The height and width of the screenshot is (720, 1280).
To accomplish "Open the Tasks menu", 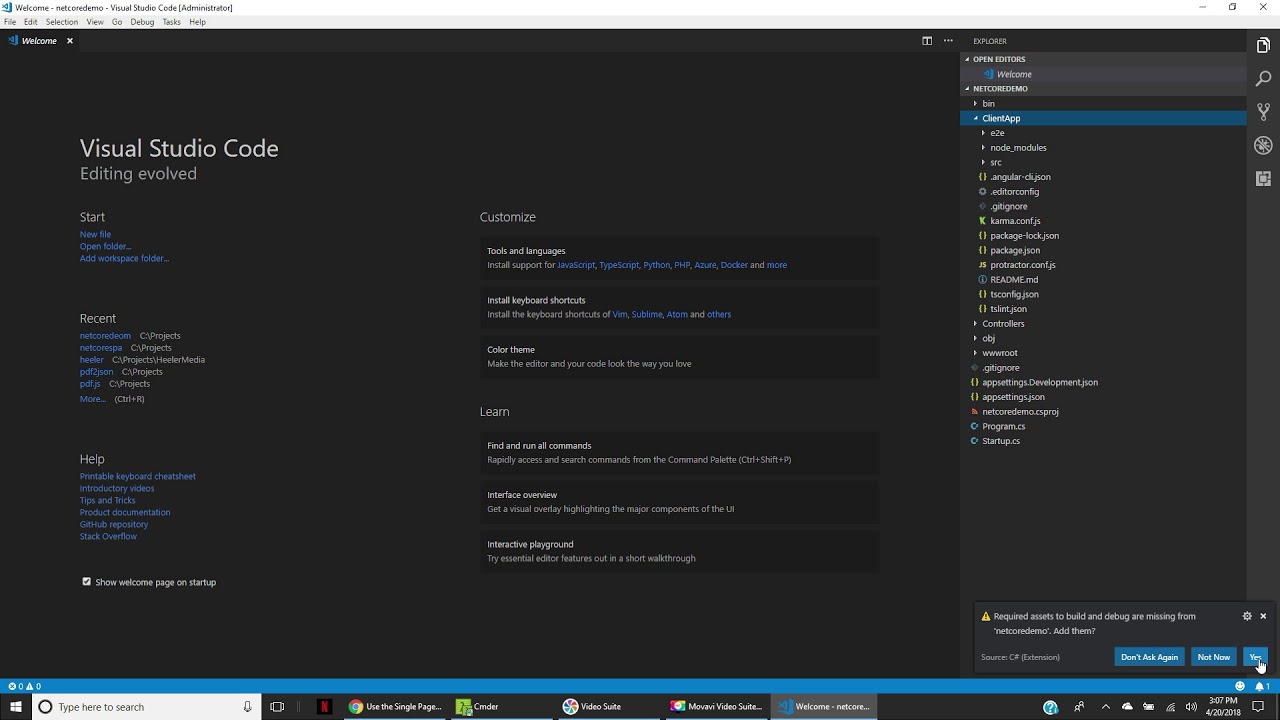I will point(171,22).
